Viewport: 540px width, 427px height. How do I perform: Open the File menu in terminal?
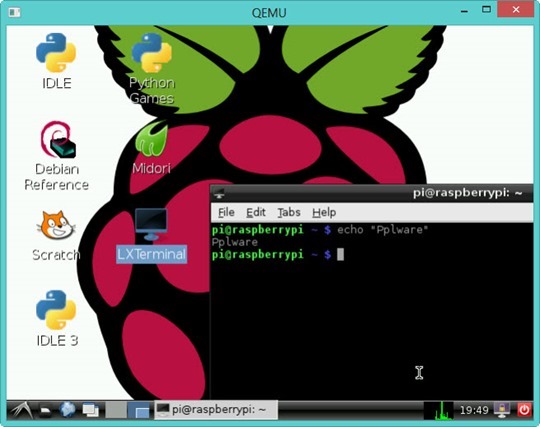coord(226,212)
